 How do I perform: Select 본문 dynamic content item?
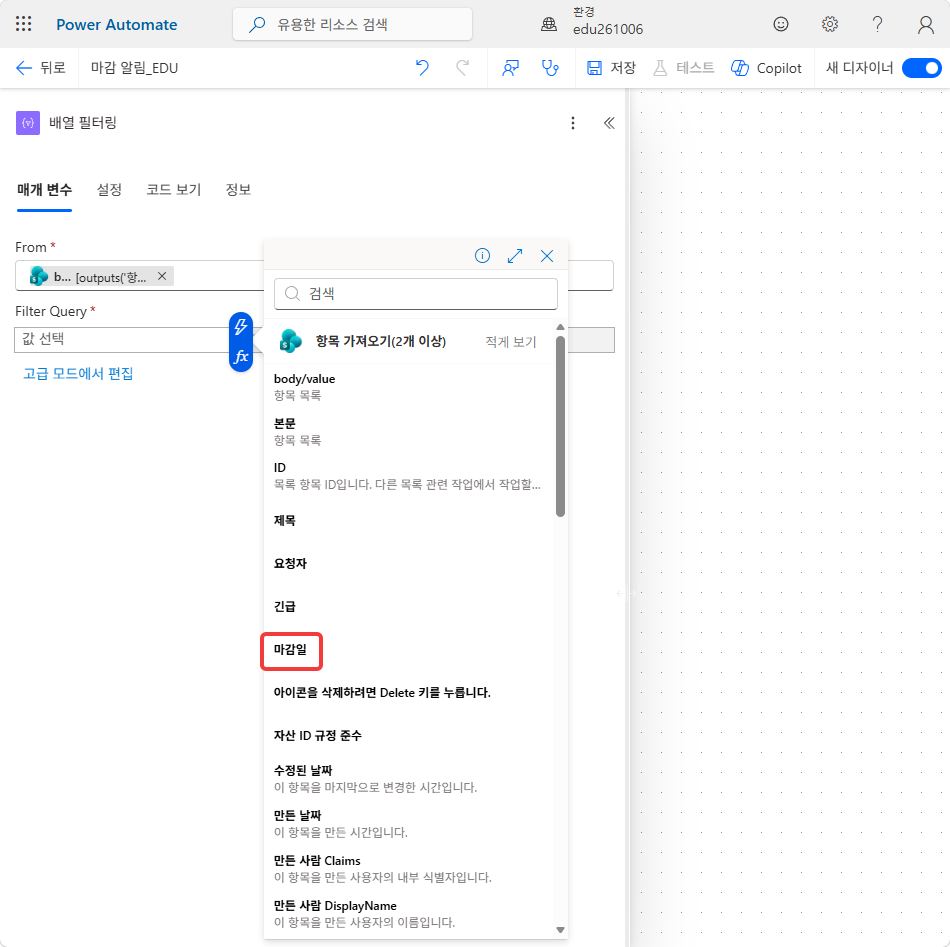click(x=409, y=431)
